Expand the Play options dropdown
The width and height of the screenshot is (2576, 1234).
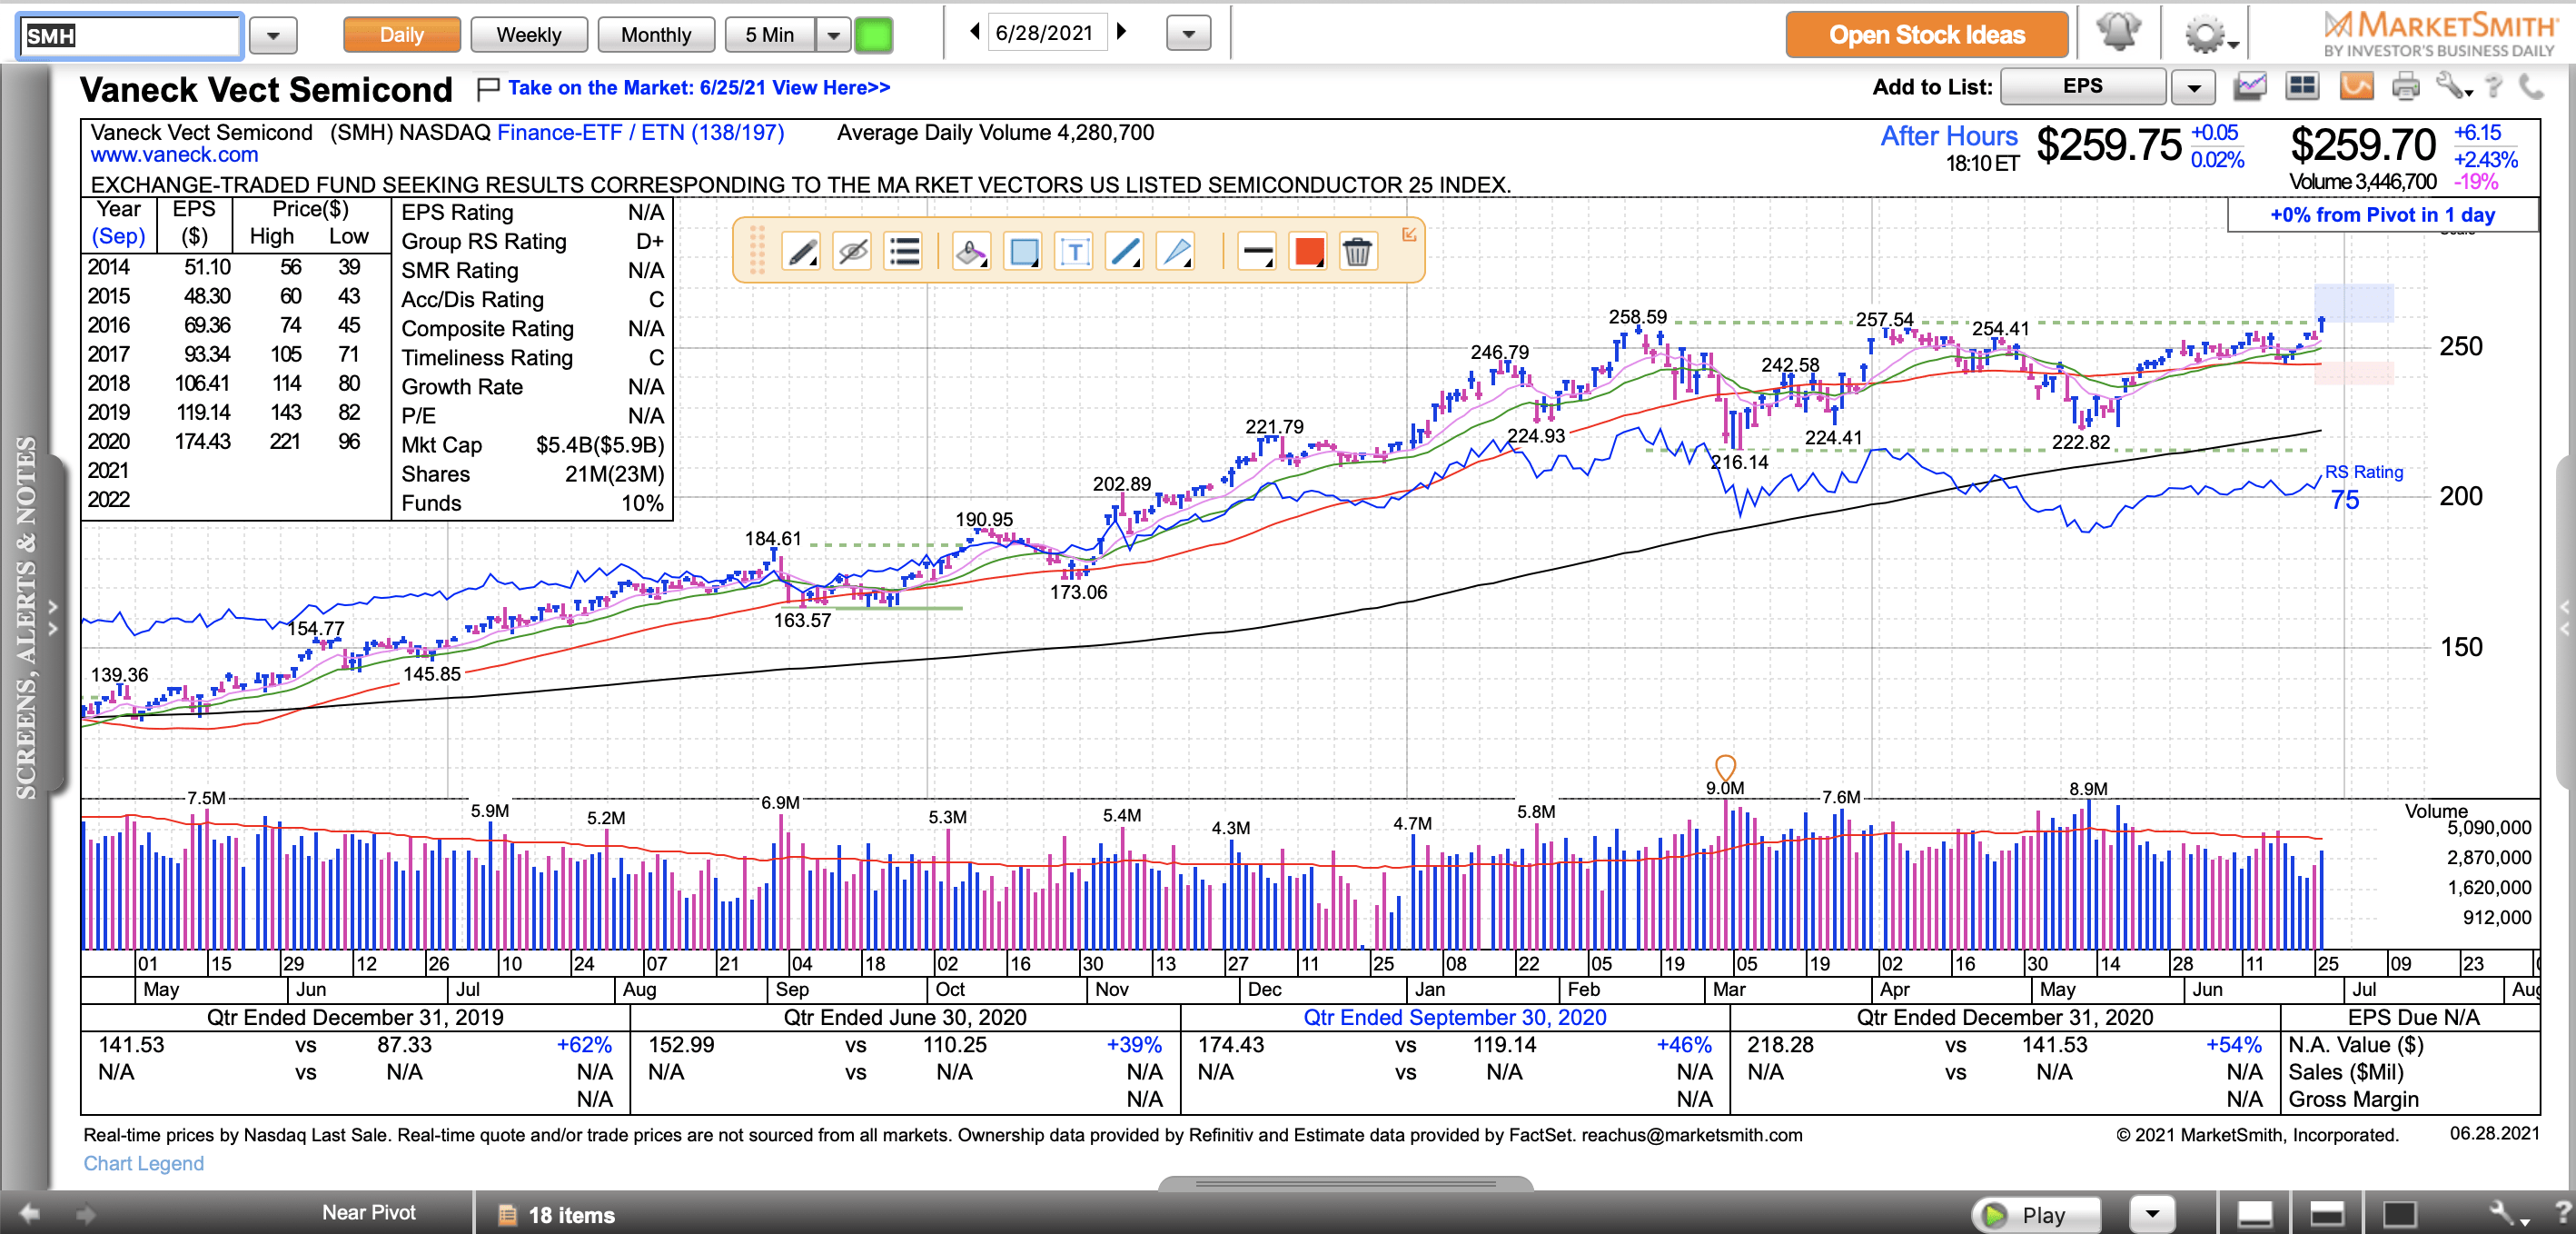click(2152, 1215)
